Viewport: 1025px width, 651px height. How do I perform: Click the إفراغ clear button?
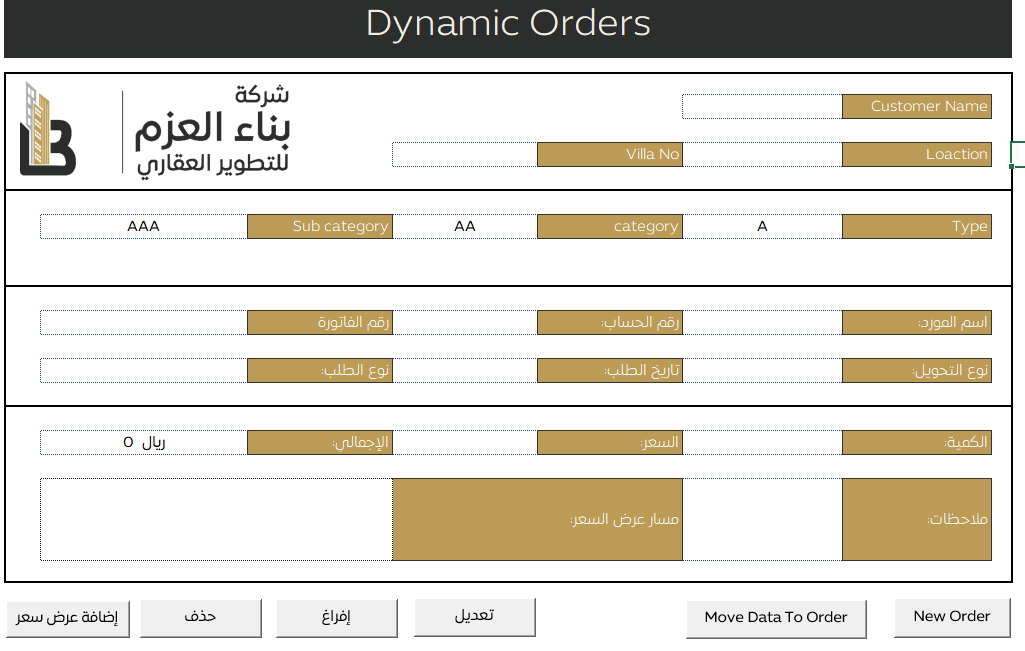point(336,618)
